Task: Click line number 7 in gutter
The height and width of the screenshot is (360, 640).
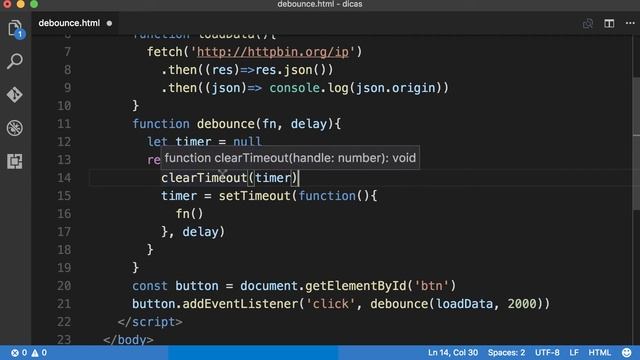Action: pyautogui.click(x=67, y=52)
